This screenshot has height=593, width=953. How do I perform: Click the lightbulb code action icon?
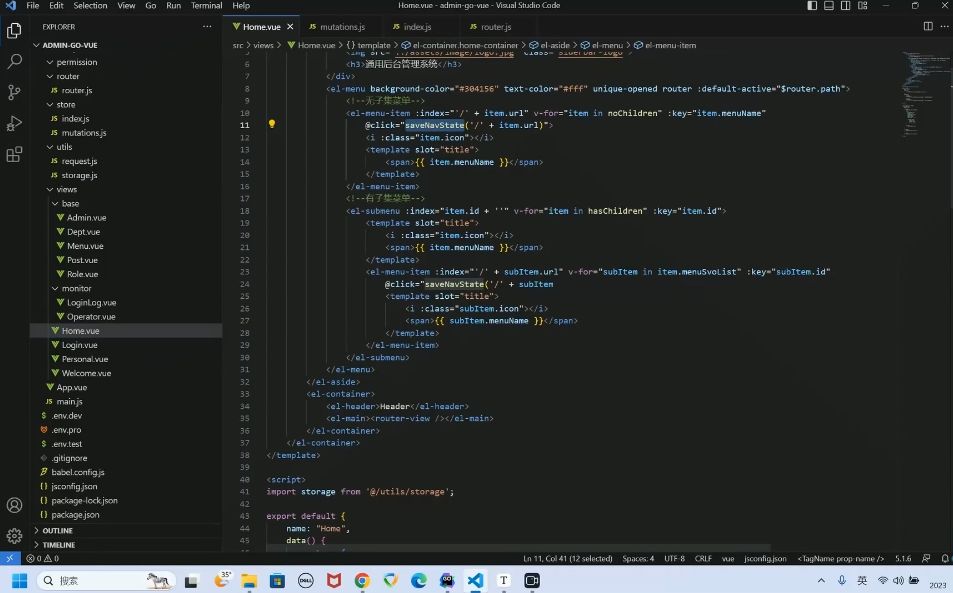click(272, 124)
